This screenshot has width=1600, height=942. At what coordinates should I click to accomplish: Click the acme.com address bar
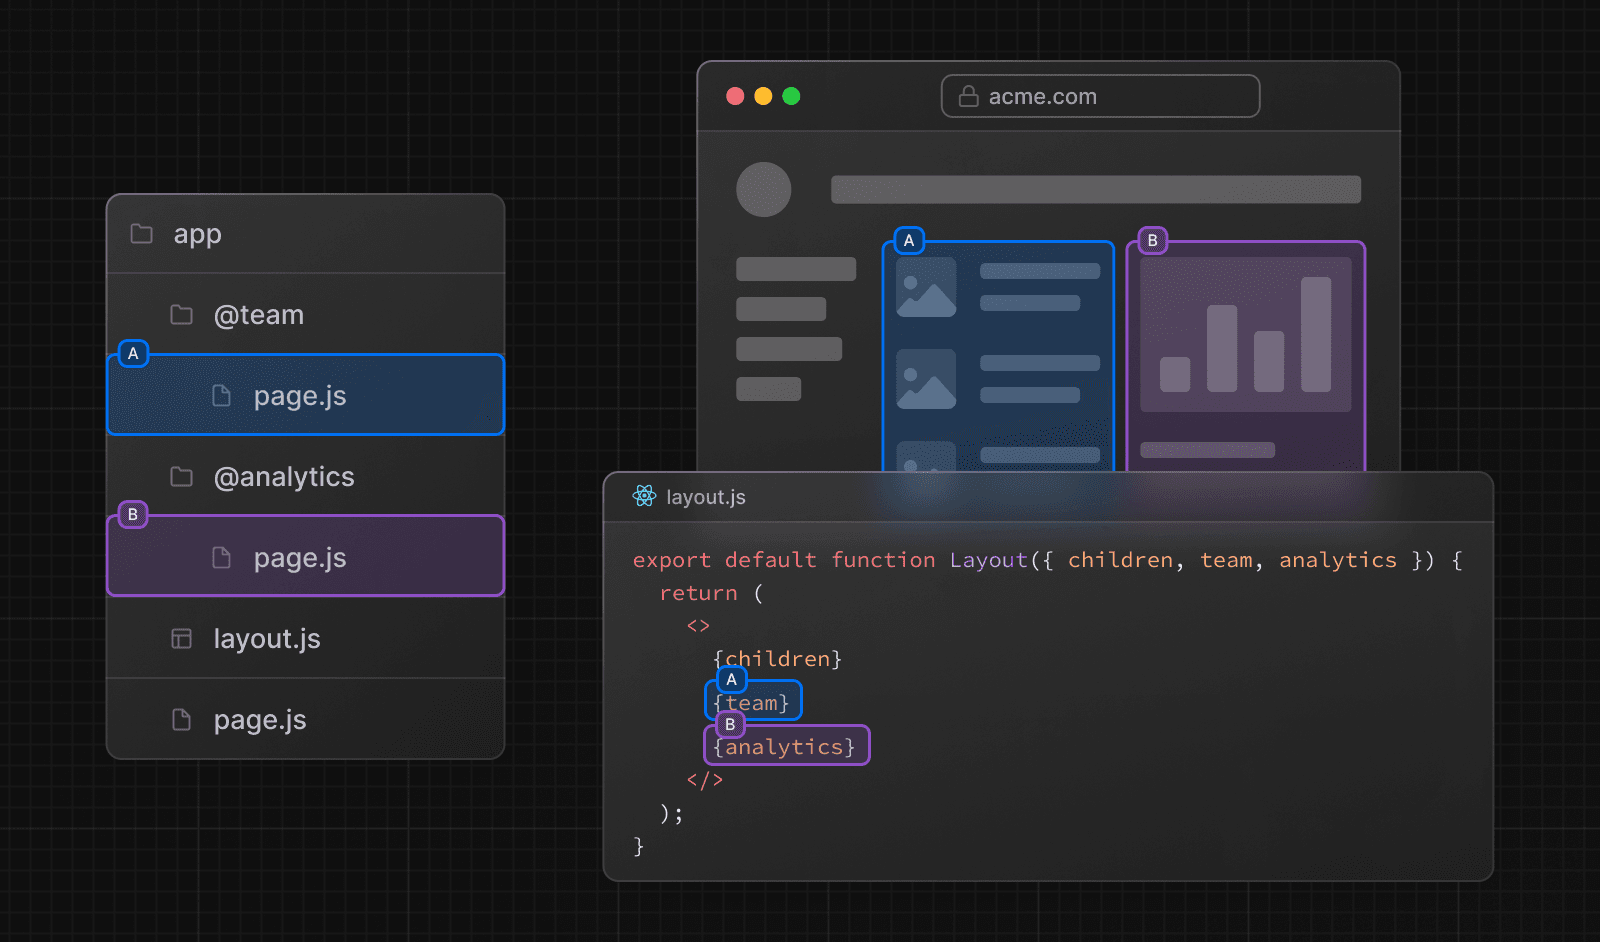pyautogui.click(x=1100, y=96)
